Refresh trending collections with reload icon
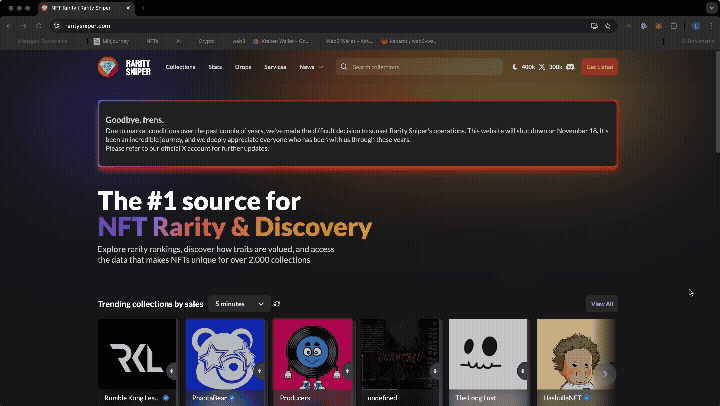720x406 pixels. point(277,304)
